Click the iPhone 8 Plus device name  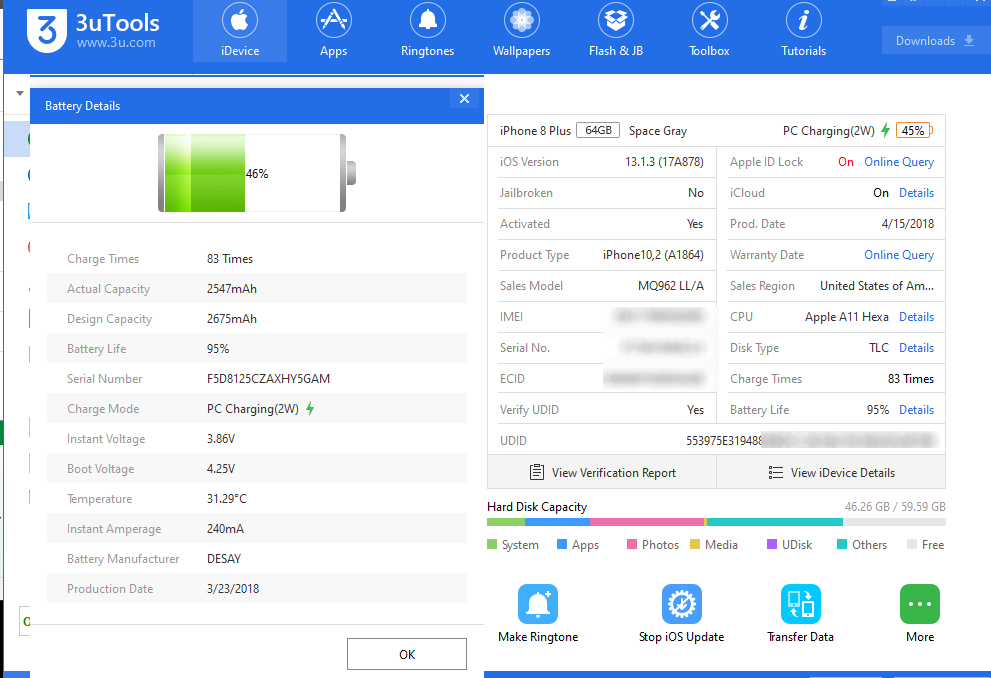pyautogui.click(x=535, y=131)
